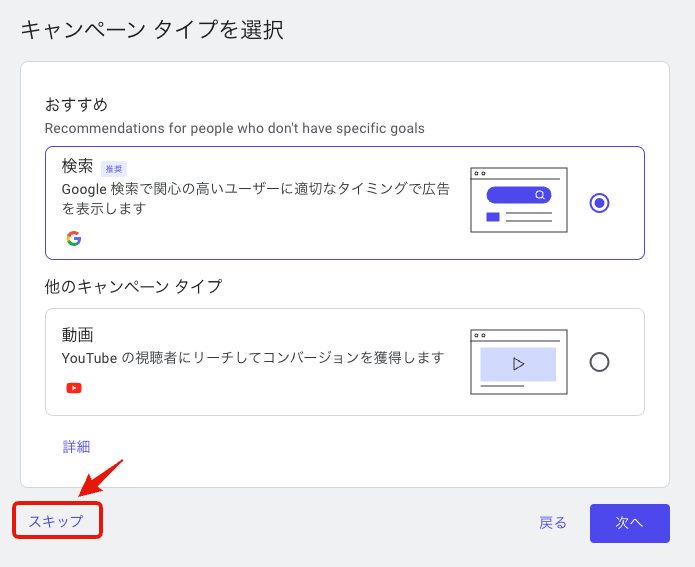Viewport: 695px width, 567px height.
Task: Click the YouTube logo icon
Action: coord(74,388)
